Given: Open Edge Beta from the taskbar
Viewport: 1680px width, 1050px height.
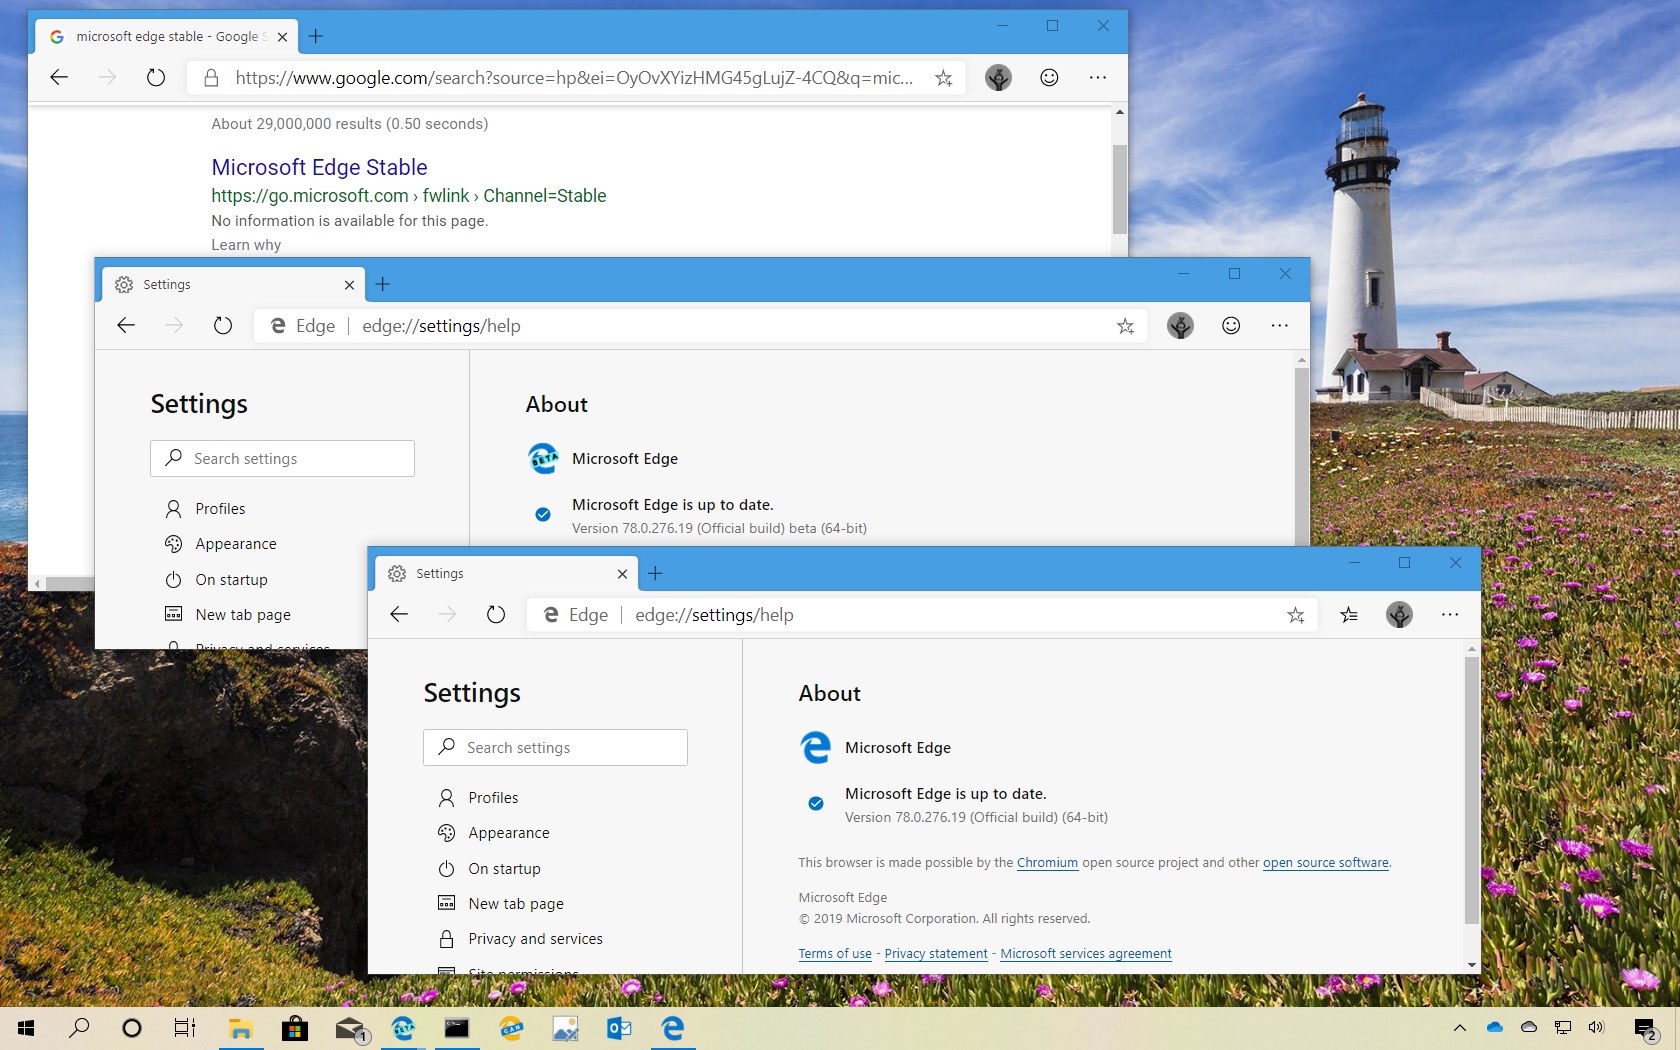Looking at the screenshot, I should coord(403,1028).
